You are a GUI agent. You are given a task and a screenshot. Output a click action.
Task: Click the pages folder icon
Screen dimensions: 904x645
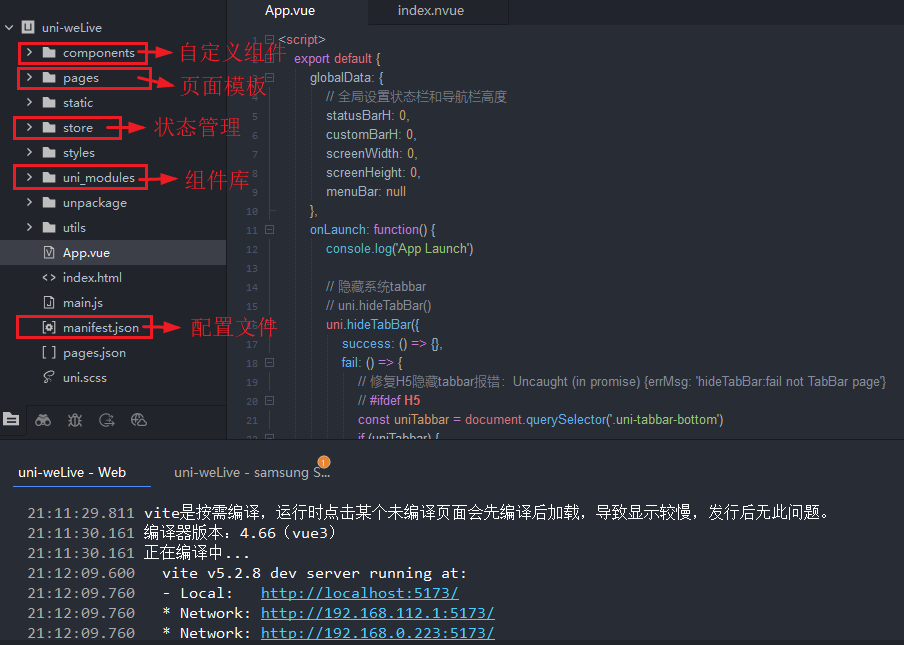pos(49,77)
